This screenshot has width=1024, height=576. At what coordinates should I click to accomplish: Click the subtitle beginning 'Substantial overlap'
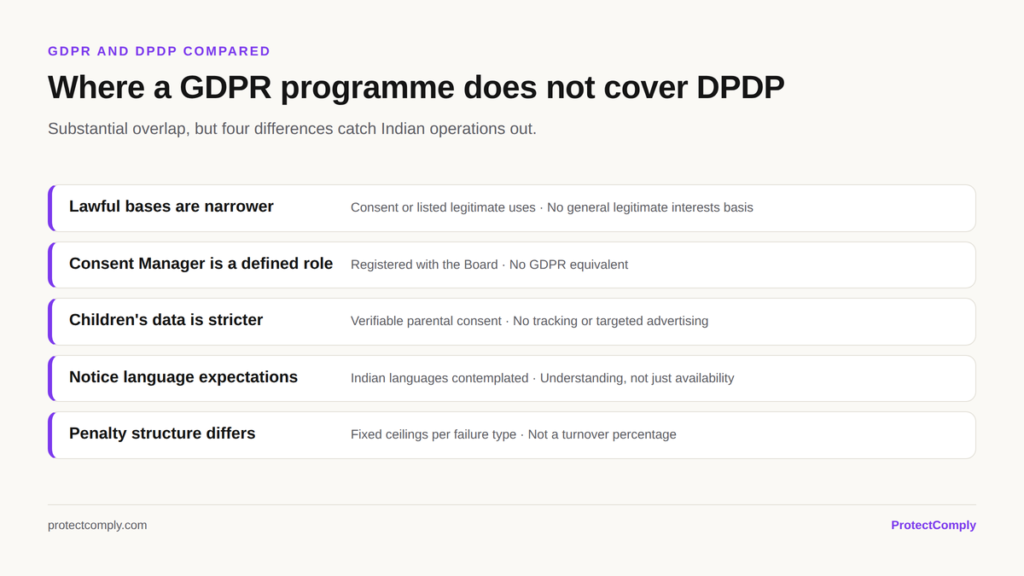point(292,129)
